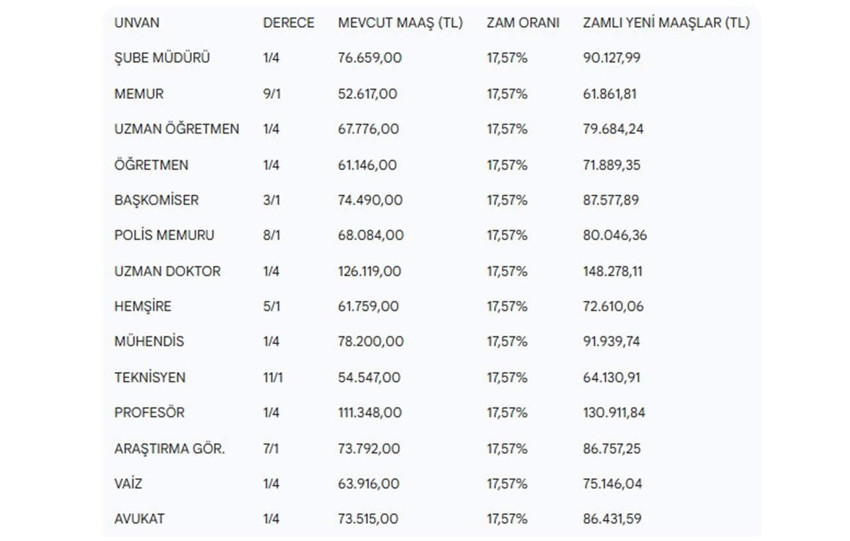Viewport: 850px width, 541px height.
Task: Select the MEVCUT MAAŞ (TL) column header
Action: (x=400, y=23)
